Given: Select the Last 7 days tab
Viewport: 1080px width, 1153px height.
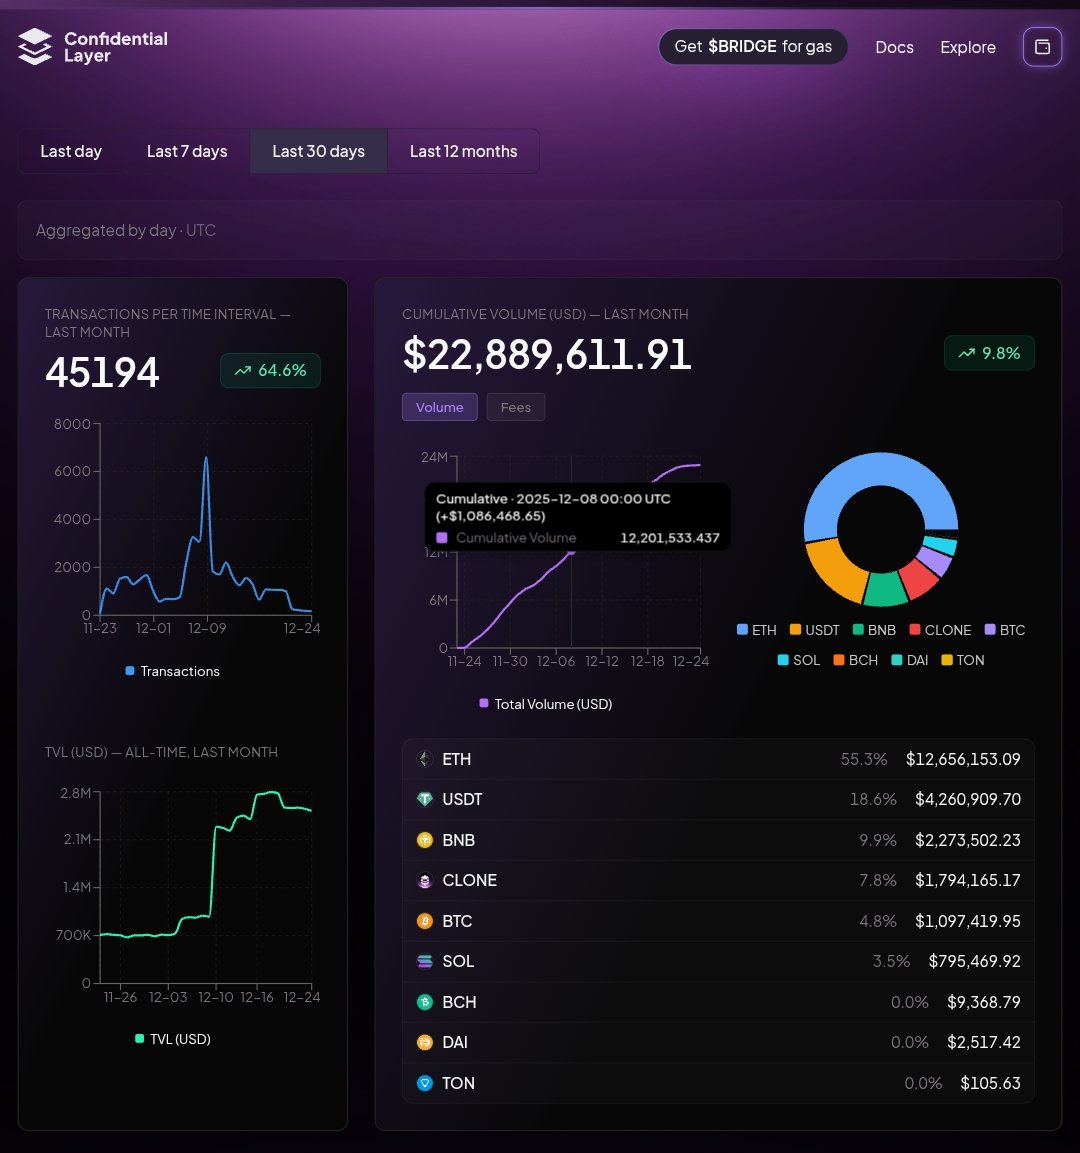Looking at the screenshot, I should [187, 151].
